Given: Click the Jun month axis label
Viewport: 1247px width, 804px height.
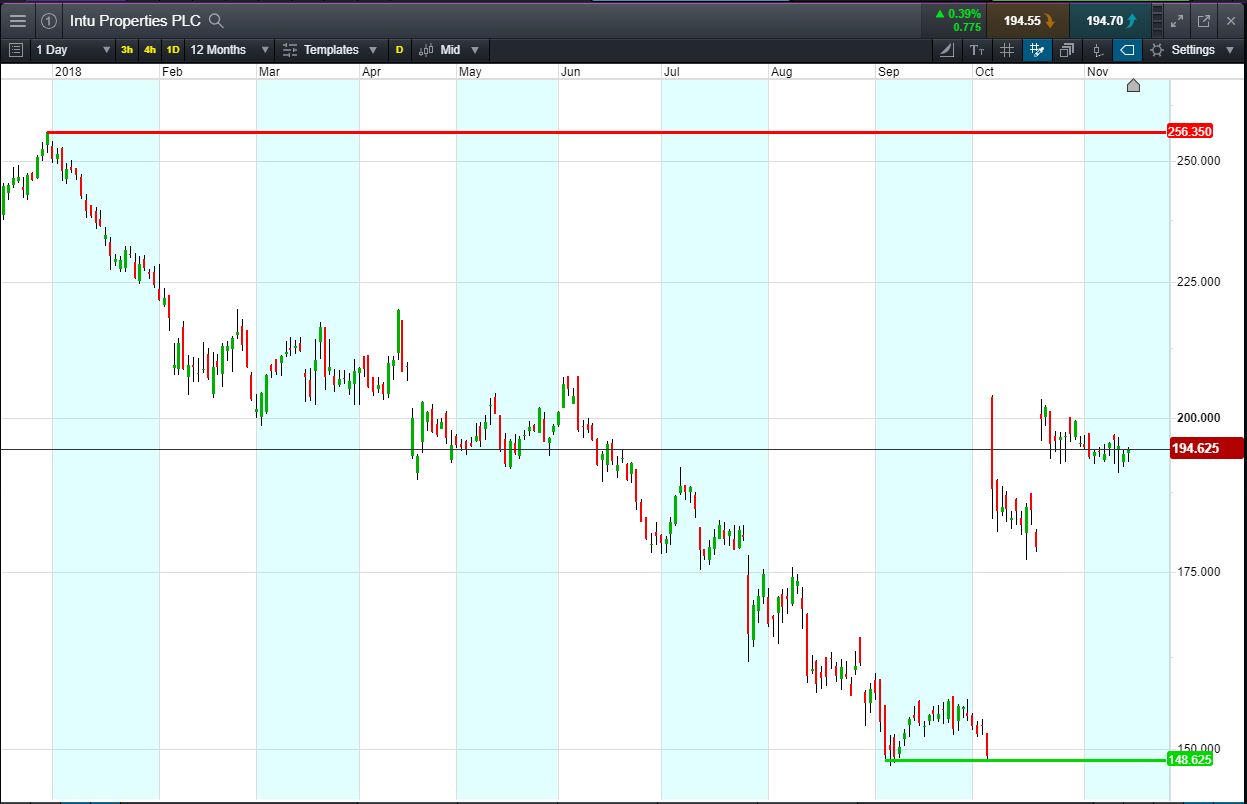Looking at the screenshot, I should coord(571,72).
